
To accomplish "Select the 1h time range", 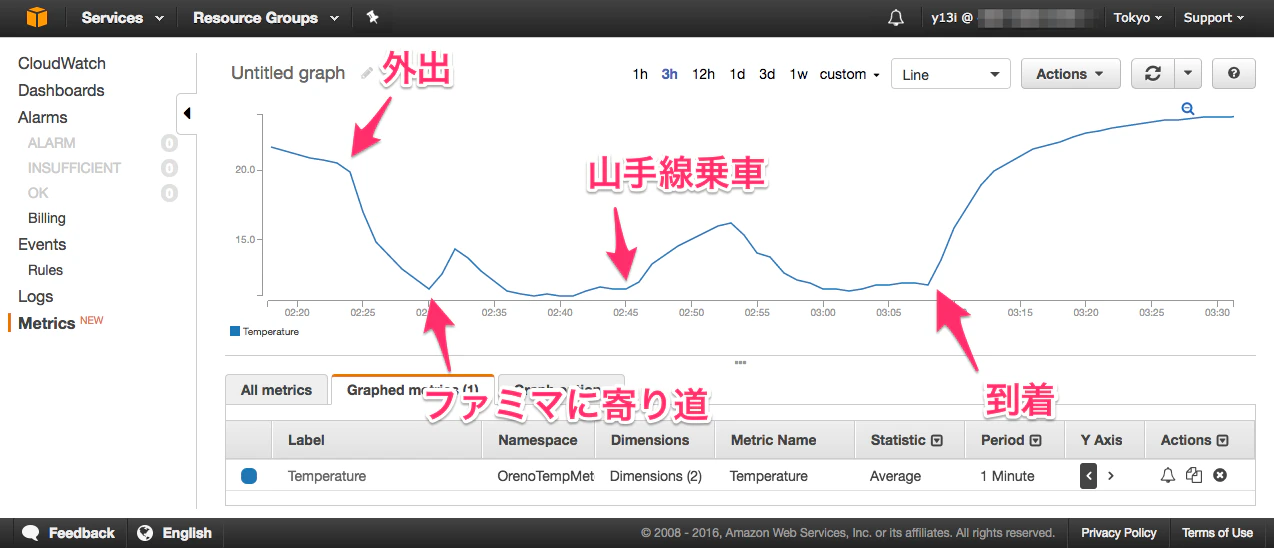I will [640, 74].
